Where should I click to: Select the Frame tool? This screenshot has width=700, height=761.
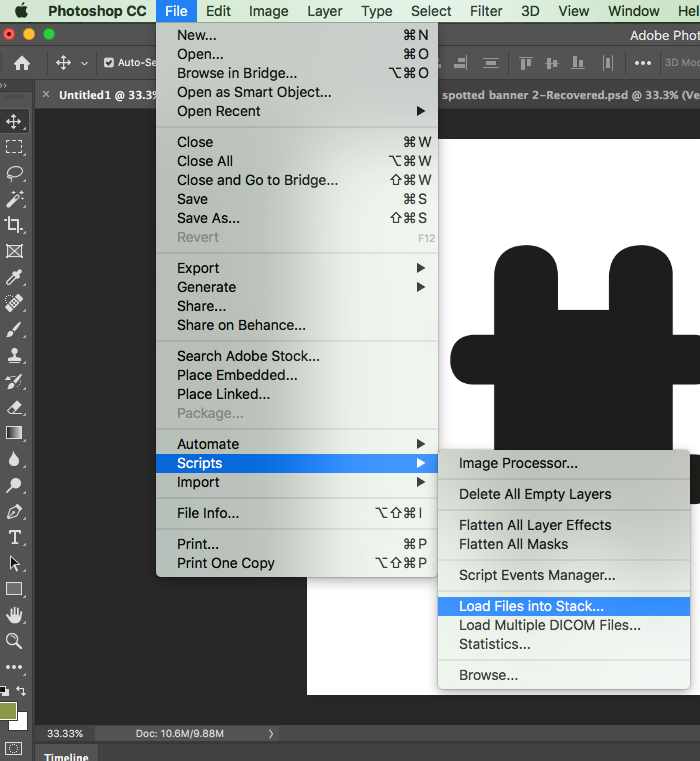[14, 251]
